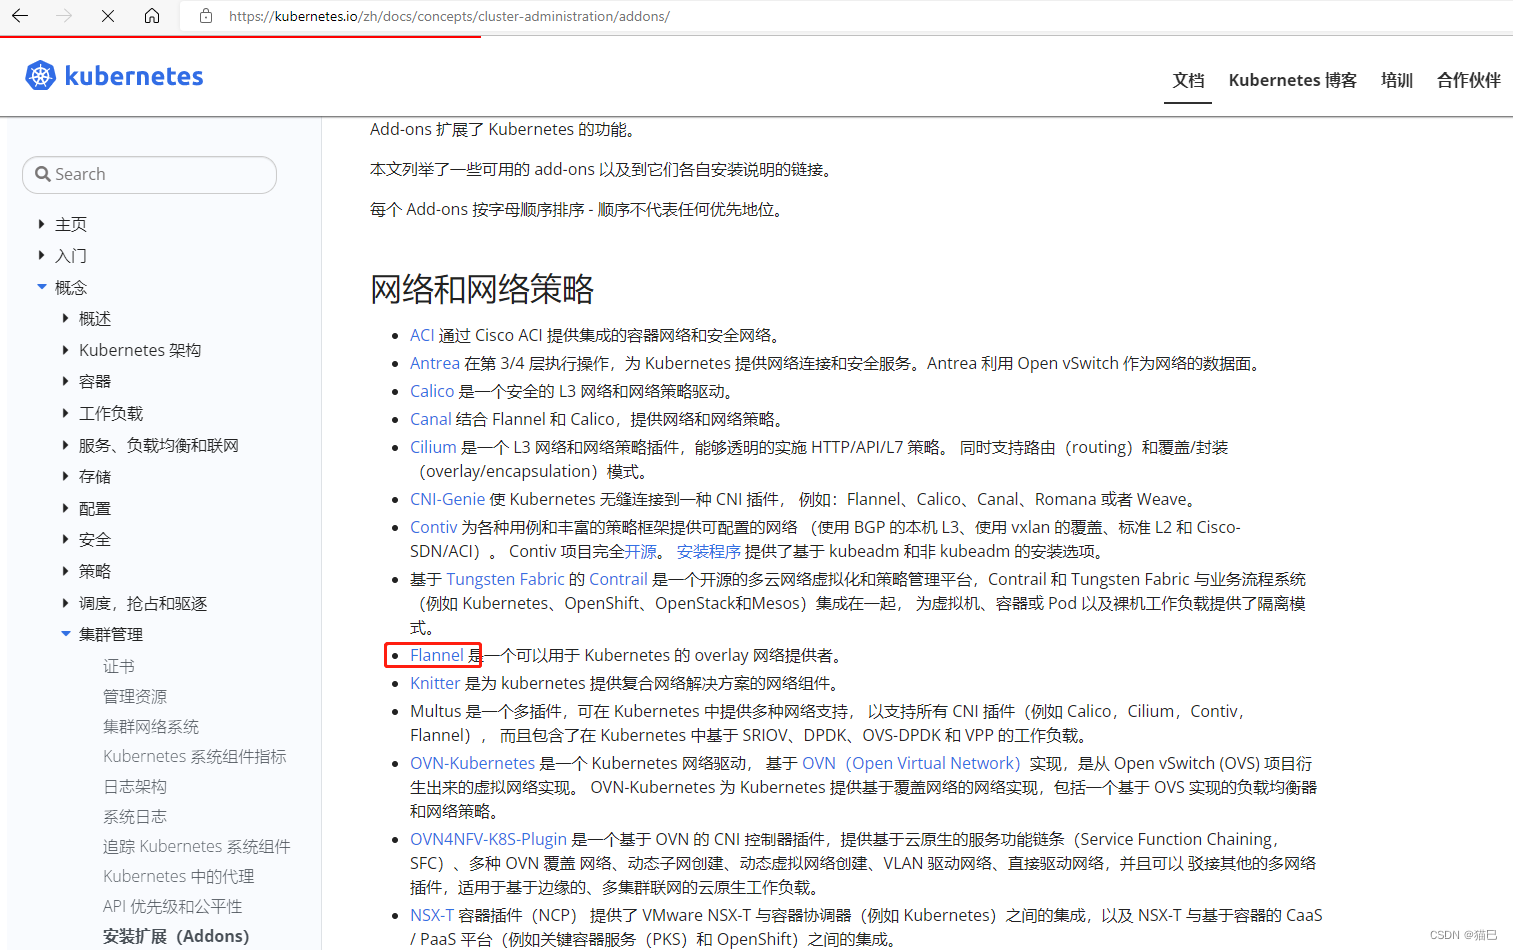
Task: Open the Flannel link
Action: pos(435,655)
